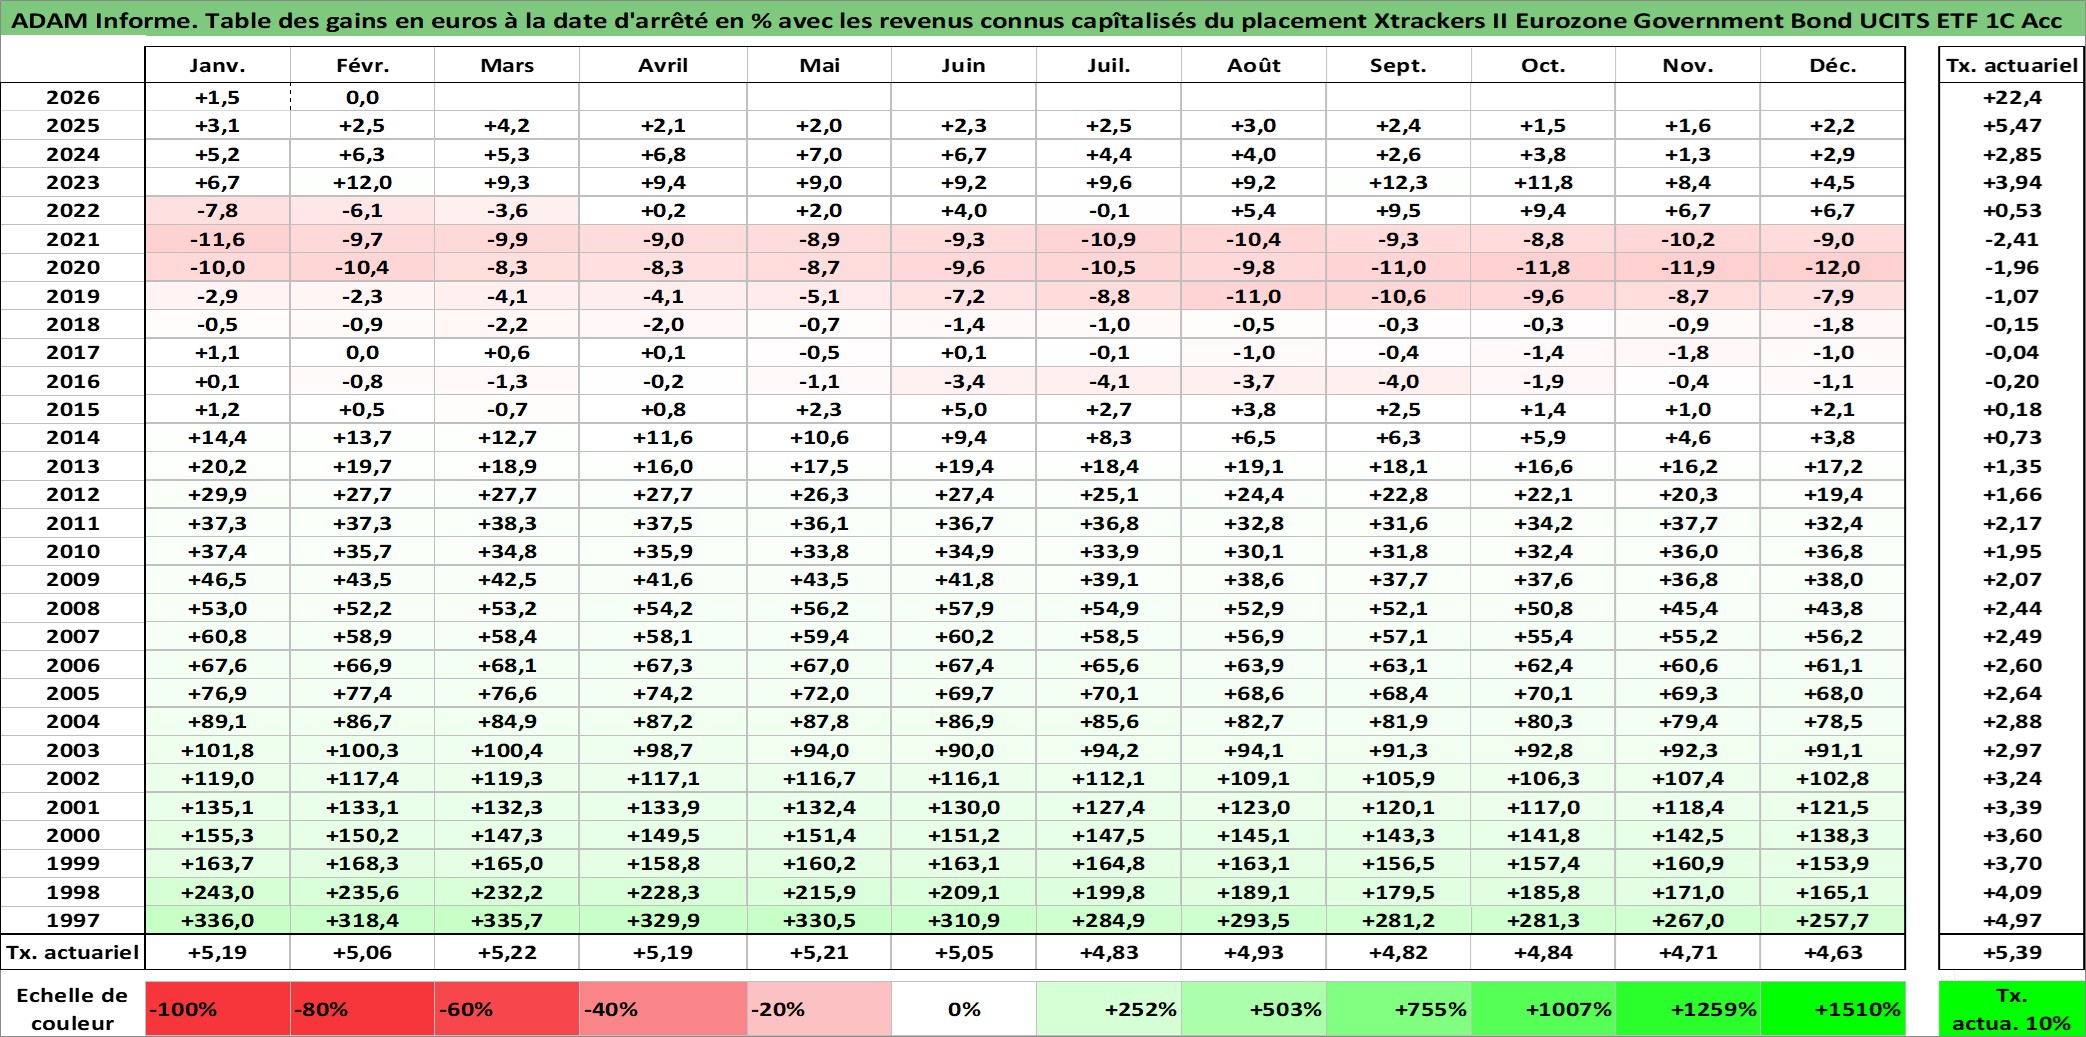
Task: Click the +22,4 actuarial rate for 2026
Action: (x=2012, y=97)
